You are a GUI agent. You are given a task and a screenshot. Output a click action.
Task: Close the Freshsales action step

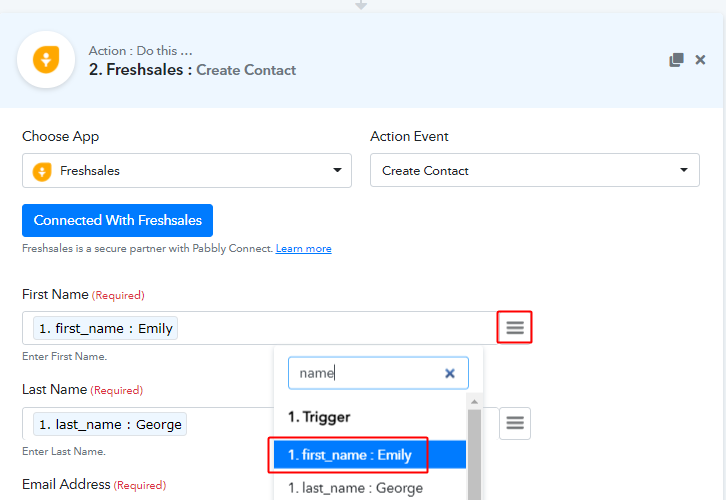click(700, 60)
